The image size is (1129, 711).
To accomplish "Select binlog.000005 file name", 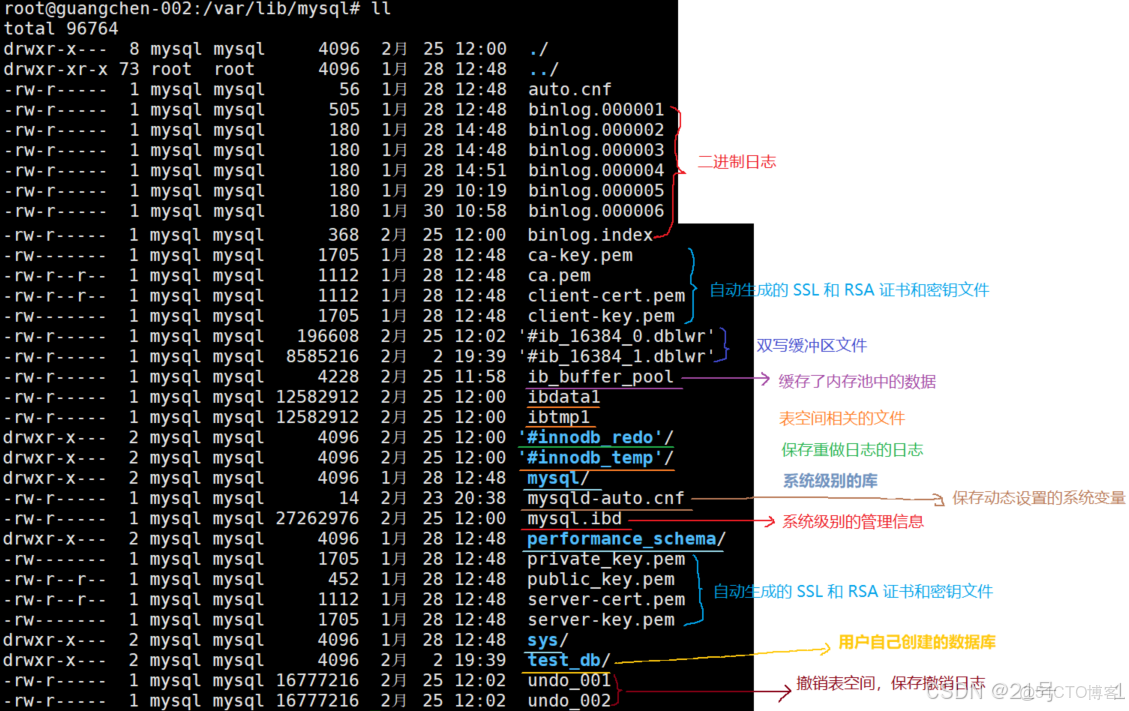I will [595, 190].
